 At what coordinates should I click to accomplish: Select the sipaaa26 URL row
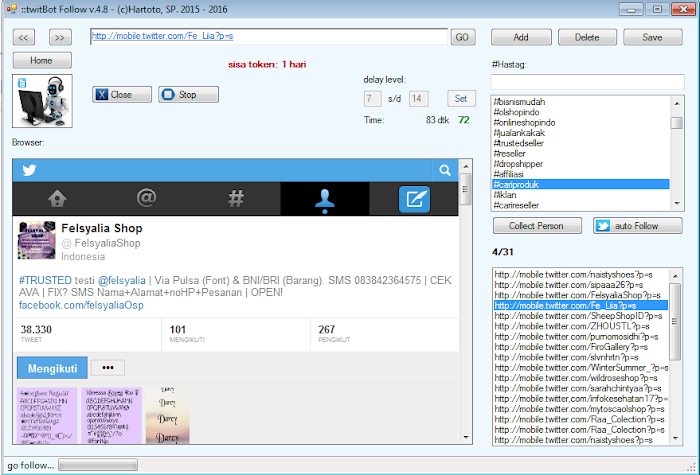click(x=581, y=285)
